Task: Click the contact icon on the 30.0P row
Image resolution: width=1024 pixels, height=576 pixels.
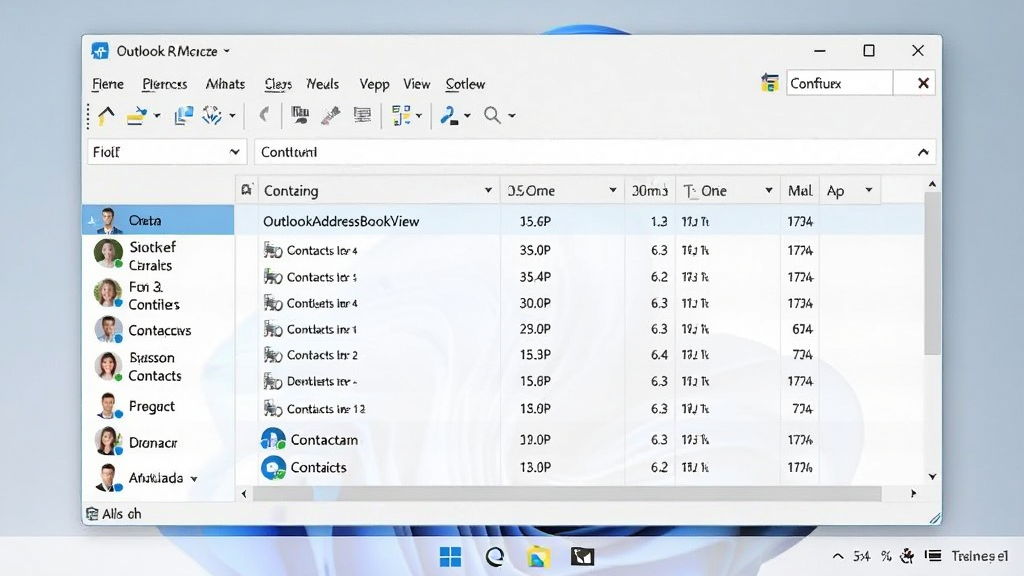Action: tap(273, 303)
